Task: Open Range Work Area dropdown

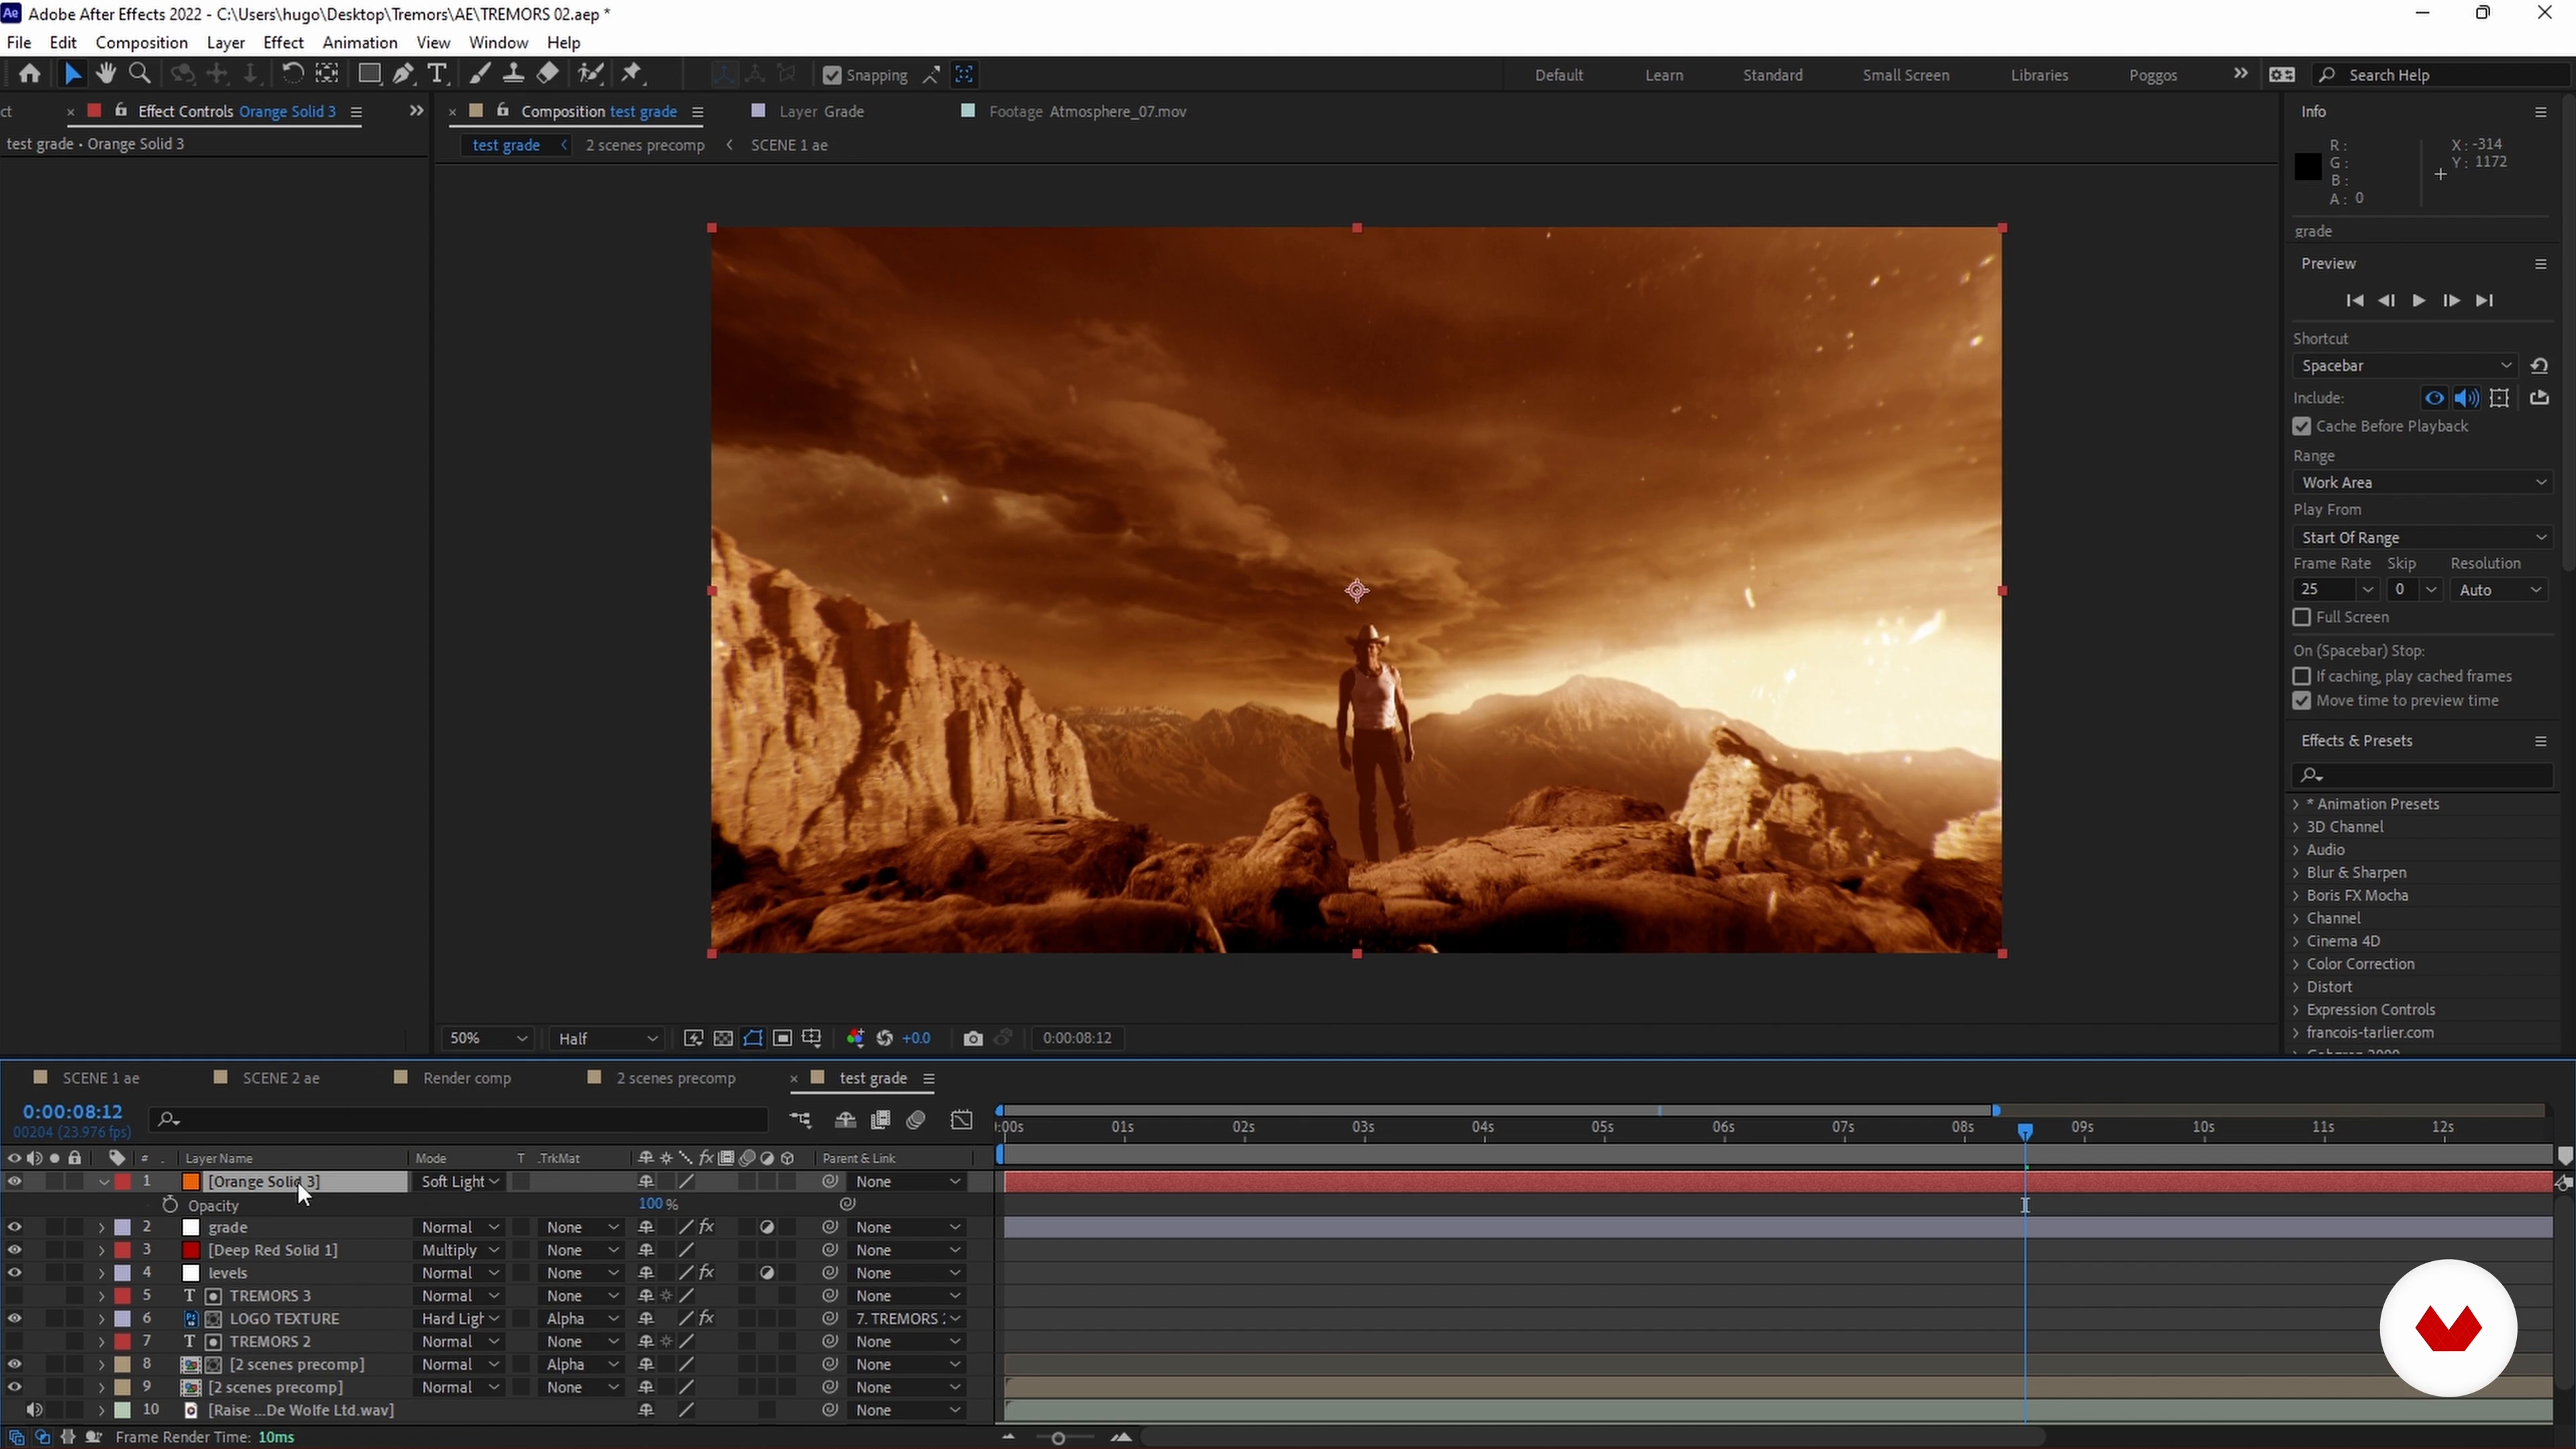Action: [x=2422, y=482]
